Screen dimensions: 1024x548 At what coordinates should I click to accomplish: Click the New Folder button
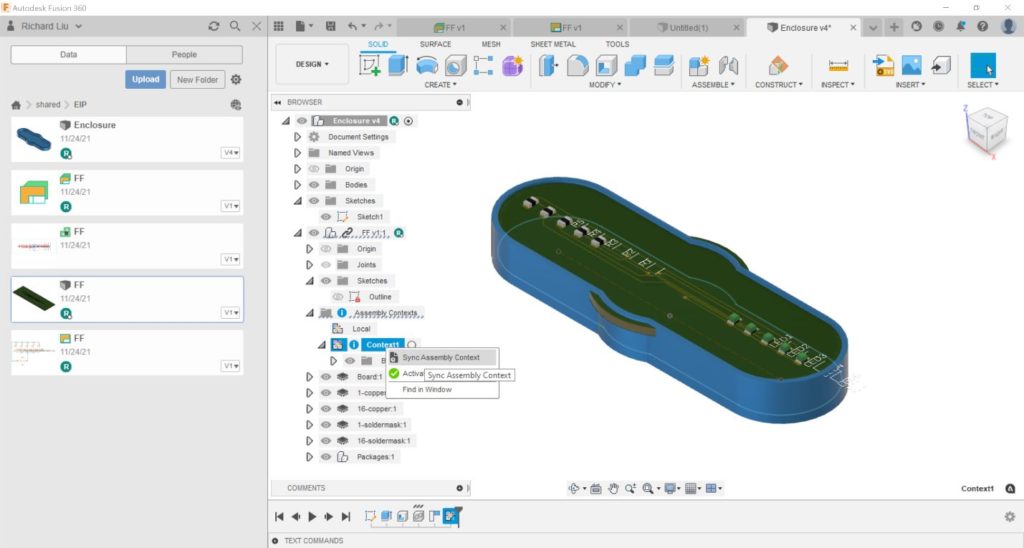click(196, 79)
